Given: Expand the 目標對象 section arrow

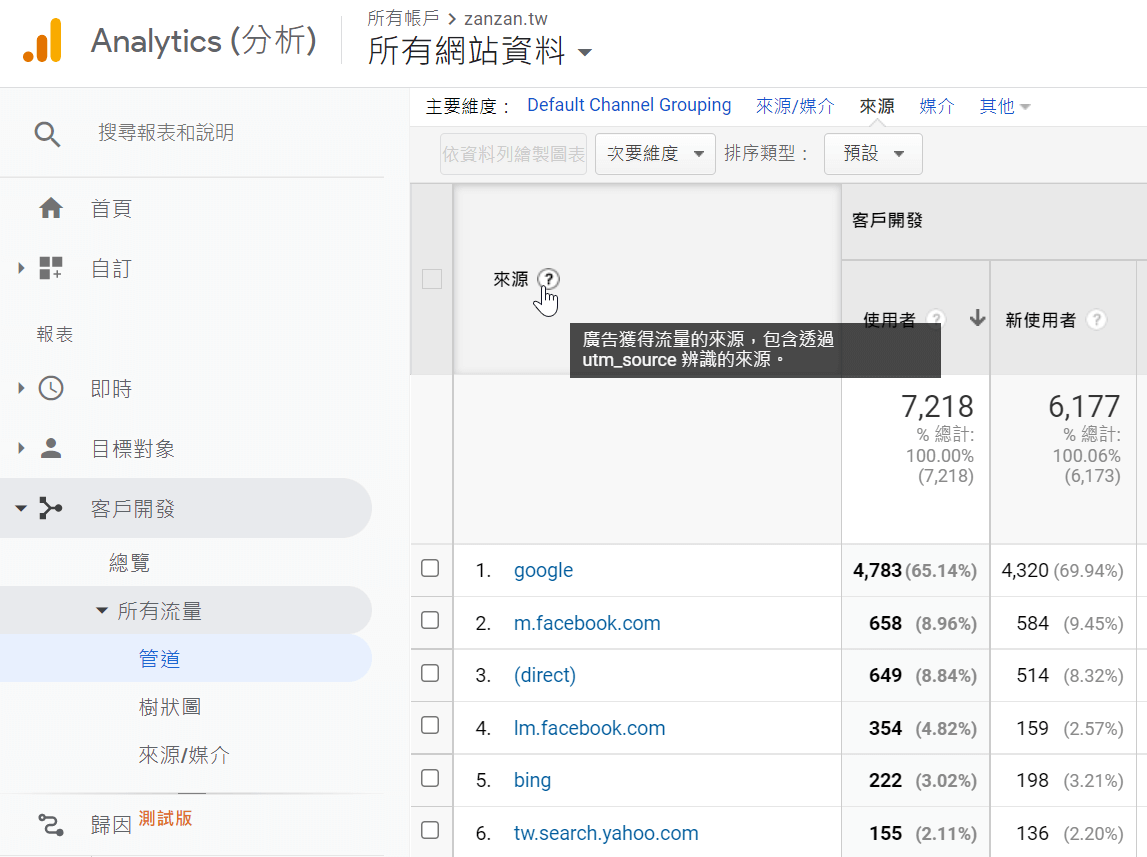Looking at the screenshot, I should [x=21, y=448].
